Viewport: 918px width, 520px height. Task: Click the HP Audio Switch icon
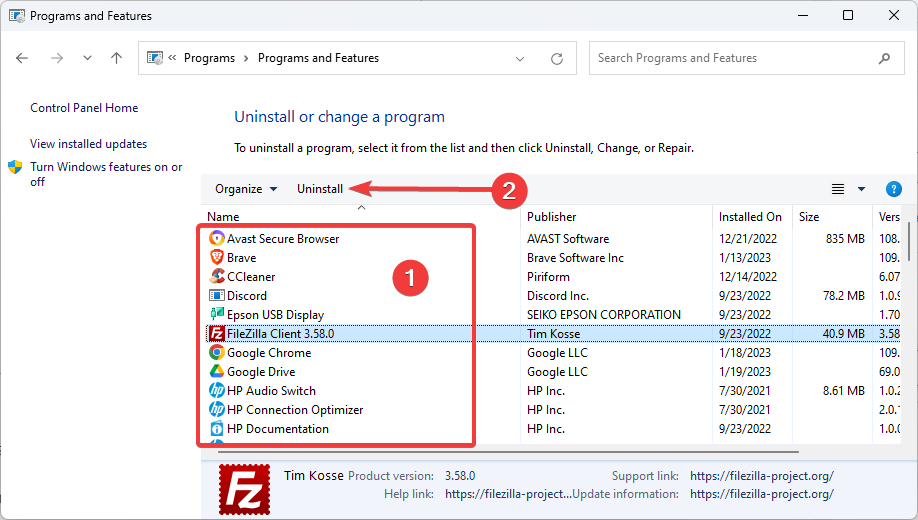tap(217, 390)
